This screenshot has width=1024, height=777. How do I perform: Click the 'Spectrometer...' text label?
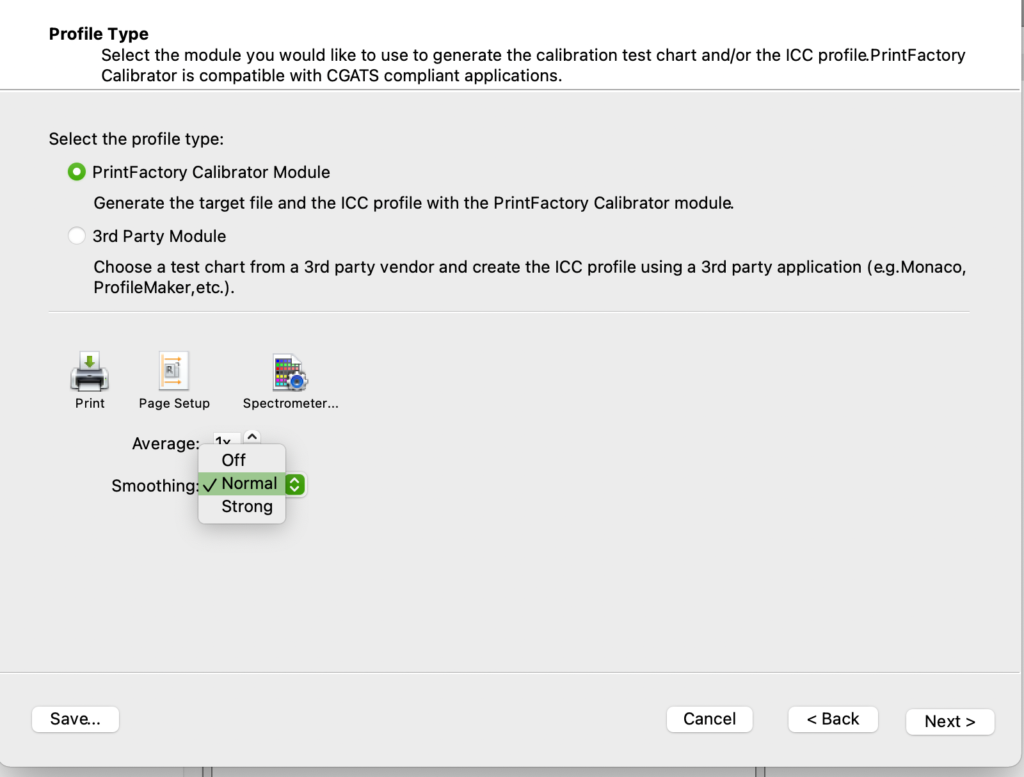(x=291, y=404)
